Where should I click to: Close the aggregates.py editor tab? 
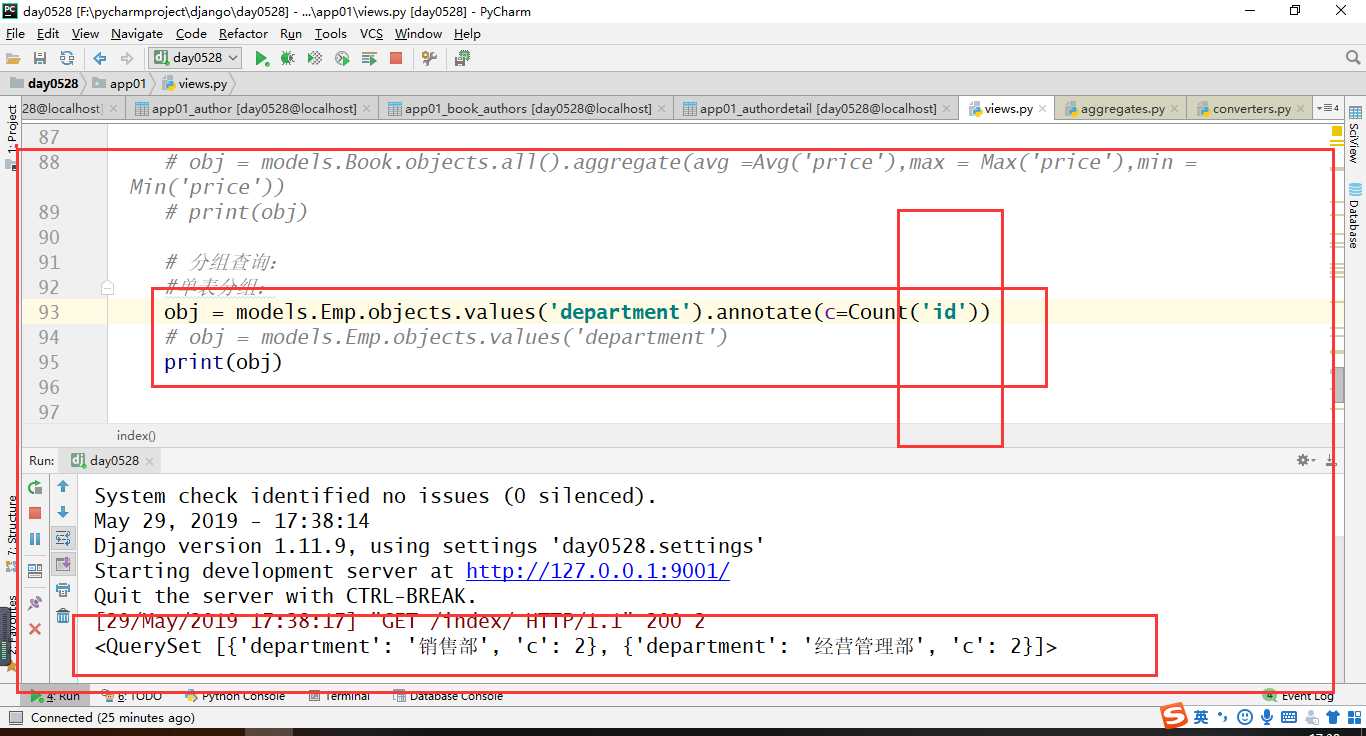(1175, 109)
